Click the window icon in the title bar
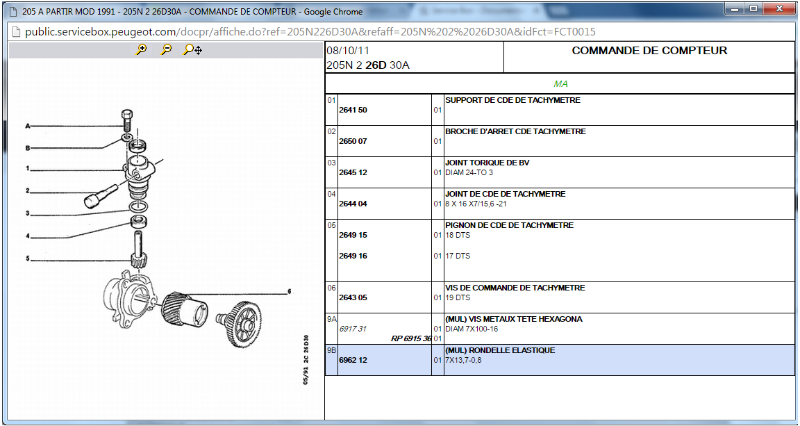The height and width of the screenshot is (426, 800). pyautogui.click(x=10, y=10)
